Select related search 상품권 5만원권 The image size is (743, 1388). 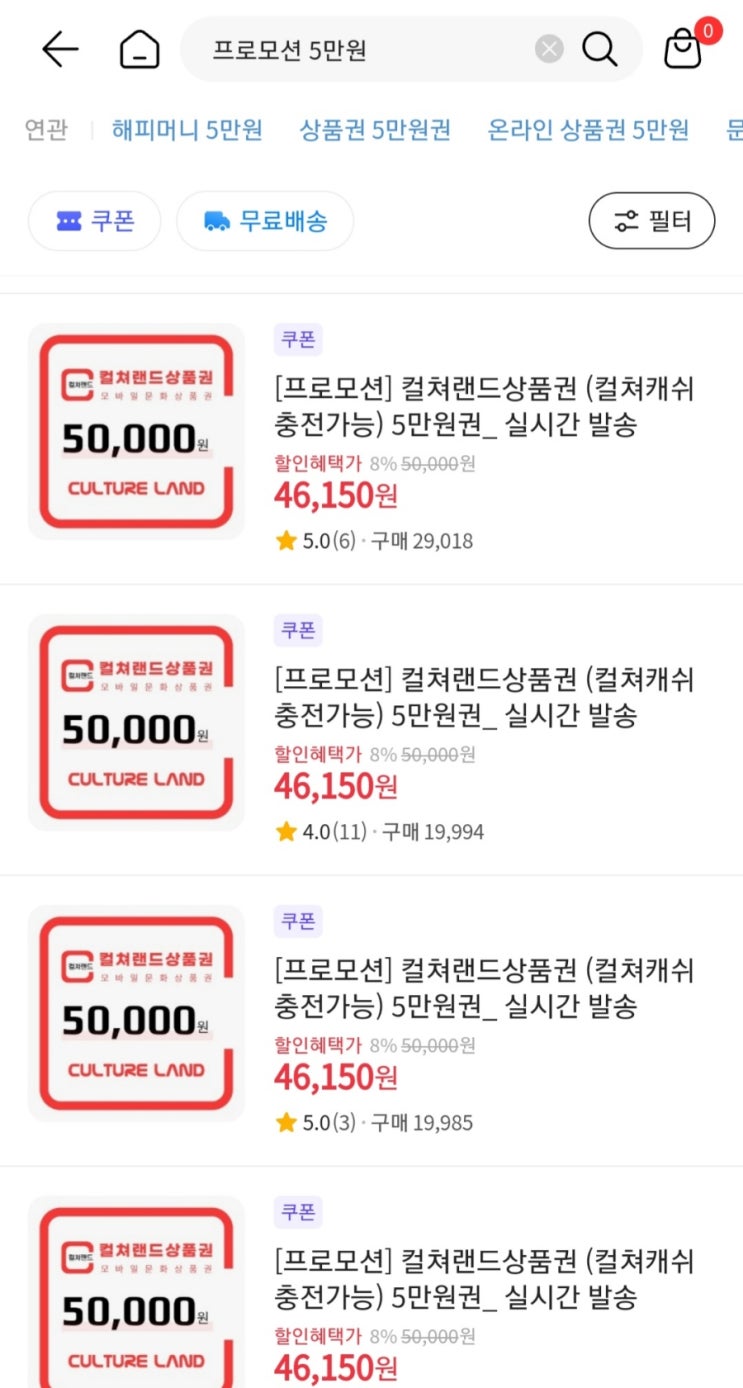(375, 130)
